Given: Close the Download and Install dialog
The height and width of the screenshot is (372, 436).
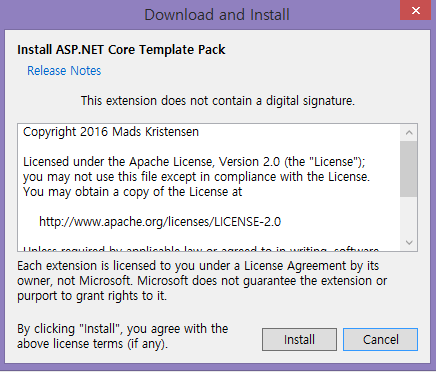Looking at the screenshot, I should pos(415,11).
